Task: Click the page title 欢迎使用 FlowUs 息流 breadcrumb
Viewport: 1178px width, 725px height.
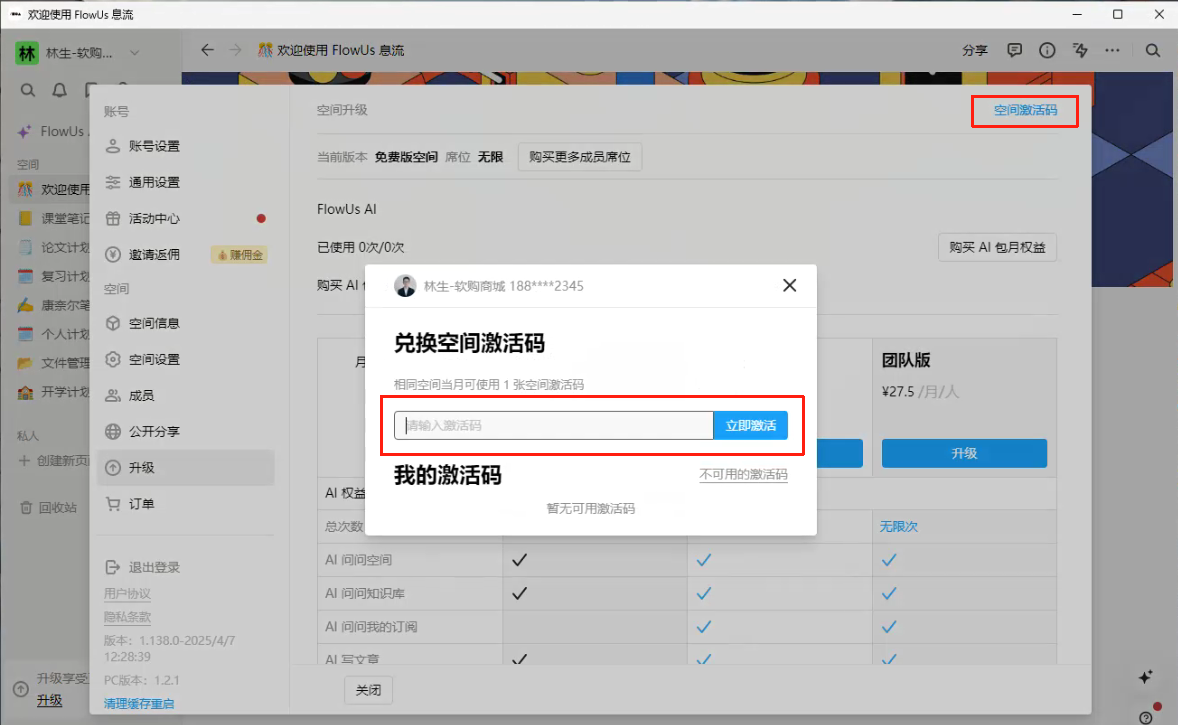Action: coord(331,50)
